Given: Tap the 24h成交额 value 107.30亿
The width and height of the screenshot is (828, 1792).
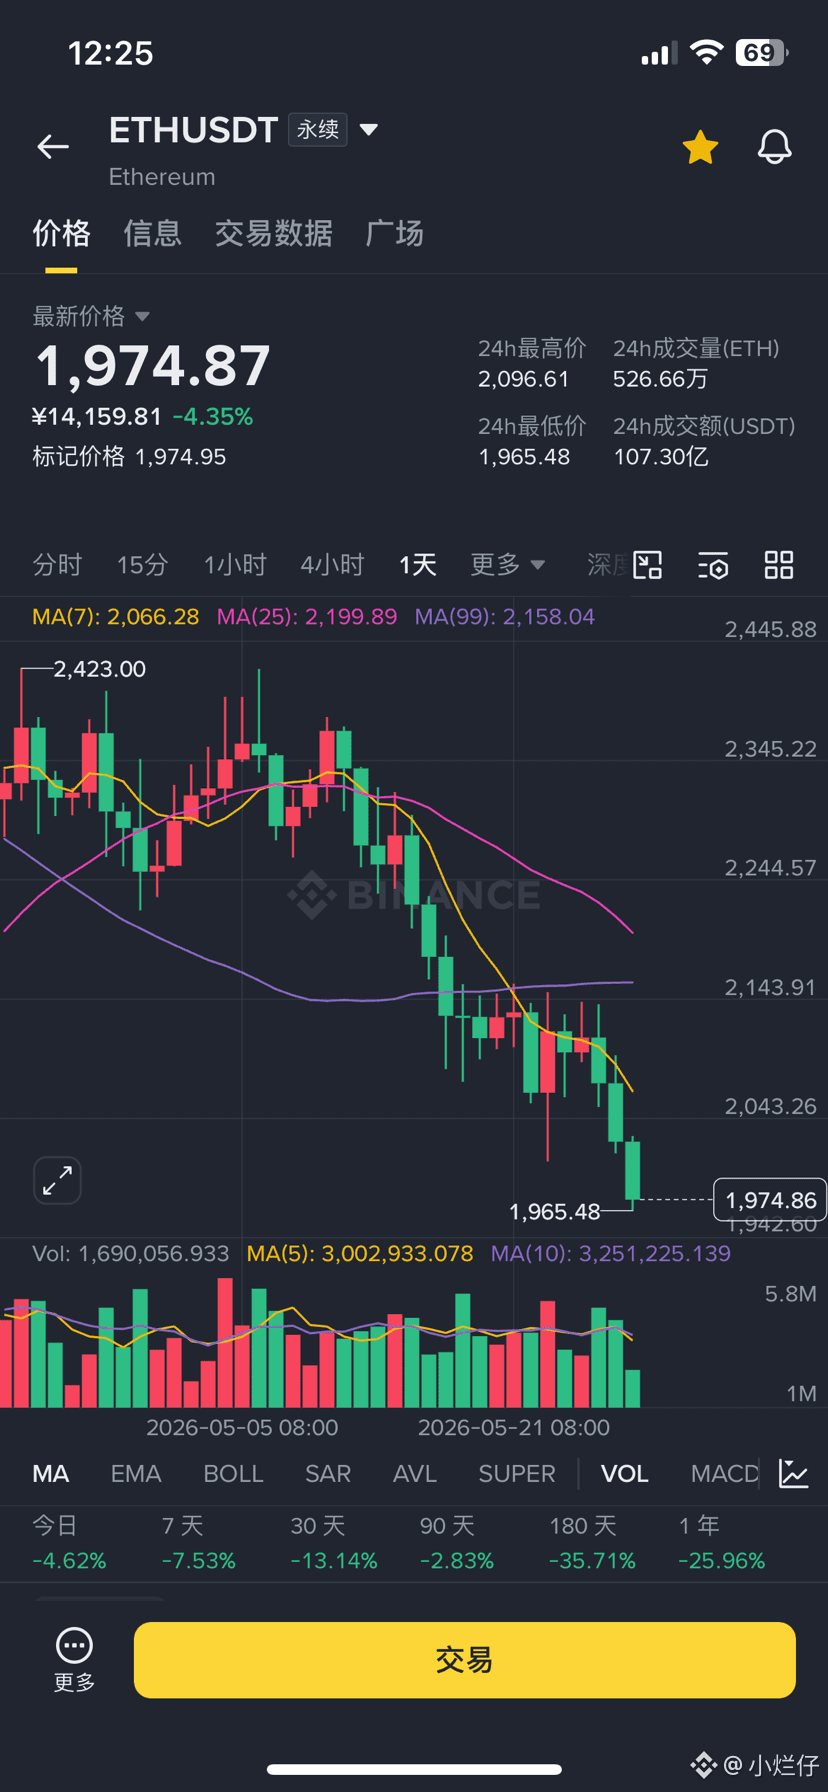Looking at the screenshot, I should [x=661, y=458].
